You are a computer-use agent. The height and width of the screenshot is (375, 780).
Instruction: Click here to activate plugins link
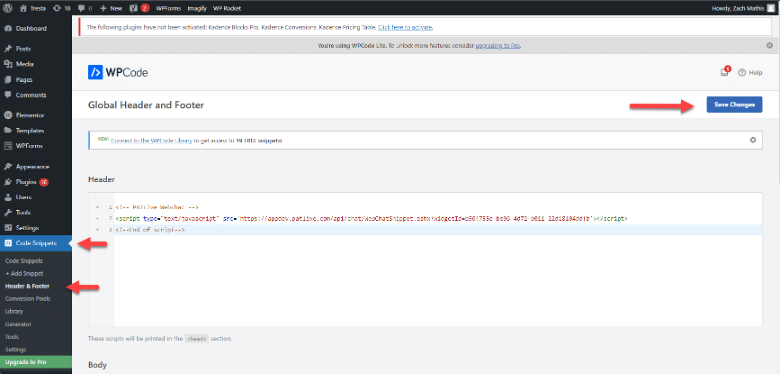tap(405, 27)
